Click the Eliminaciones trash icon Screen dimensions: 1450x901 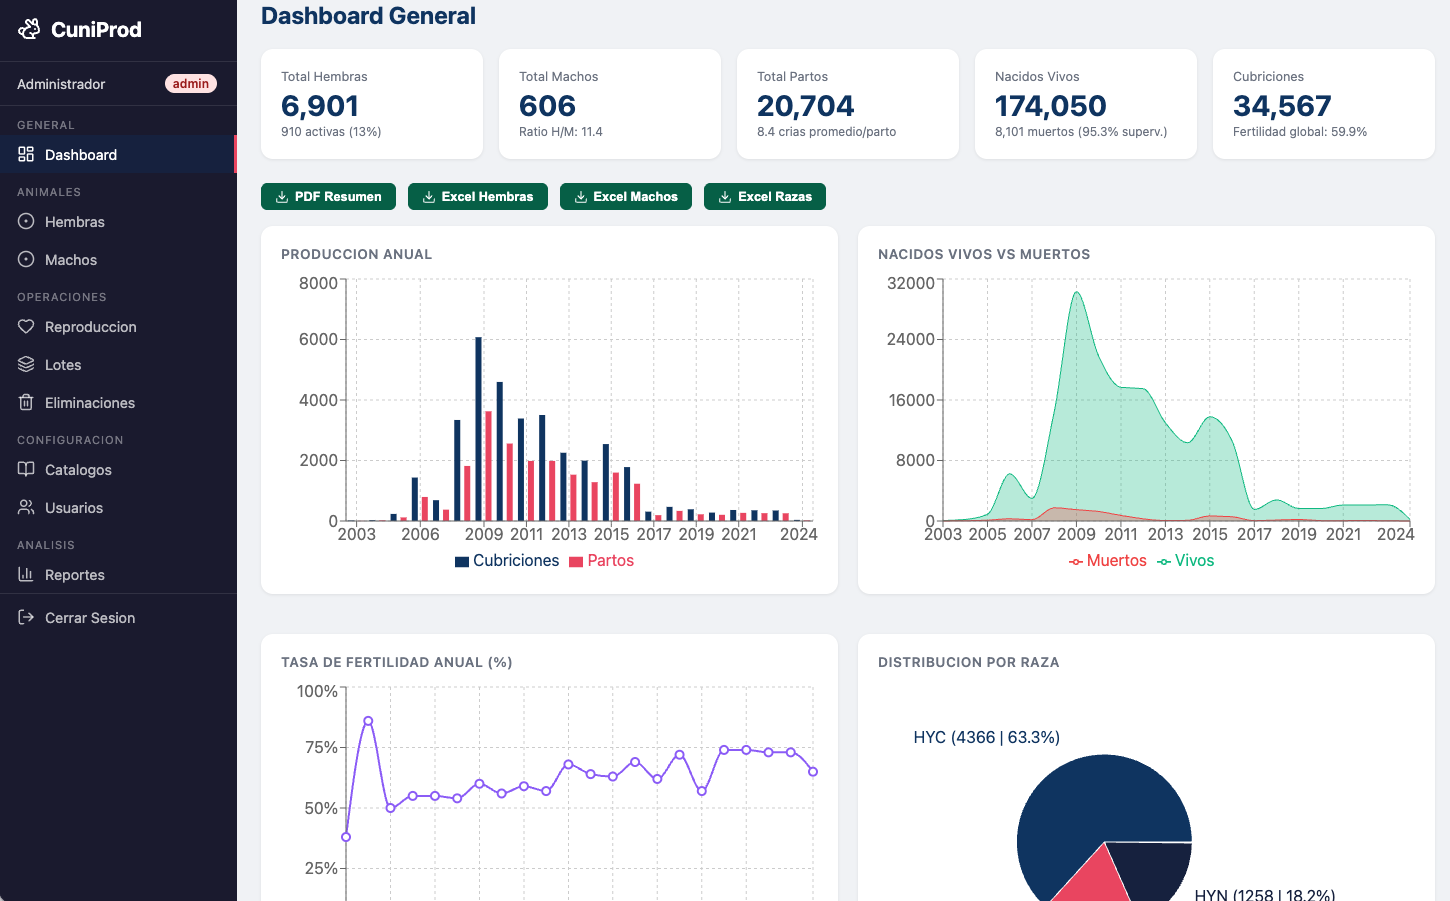(x=26, y=402)
